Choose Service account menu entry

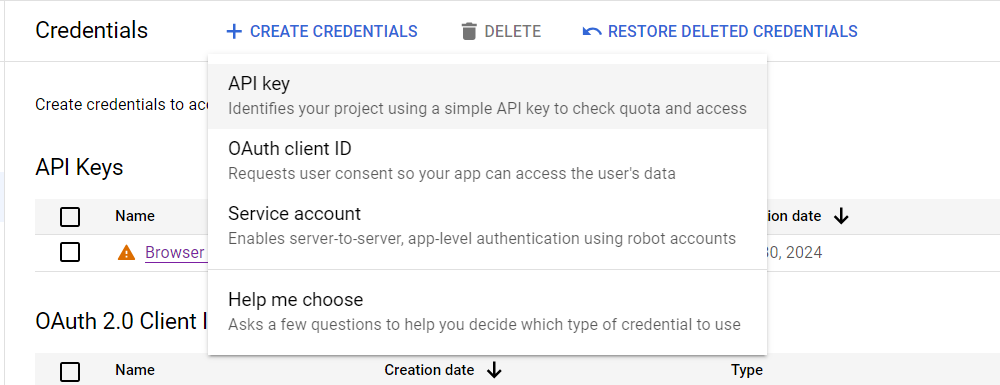pyautogui.click(x=487, y=226)
